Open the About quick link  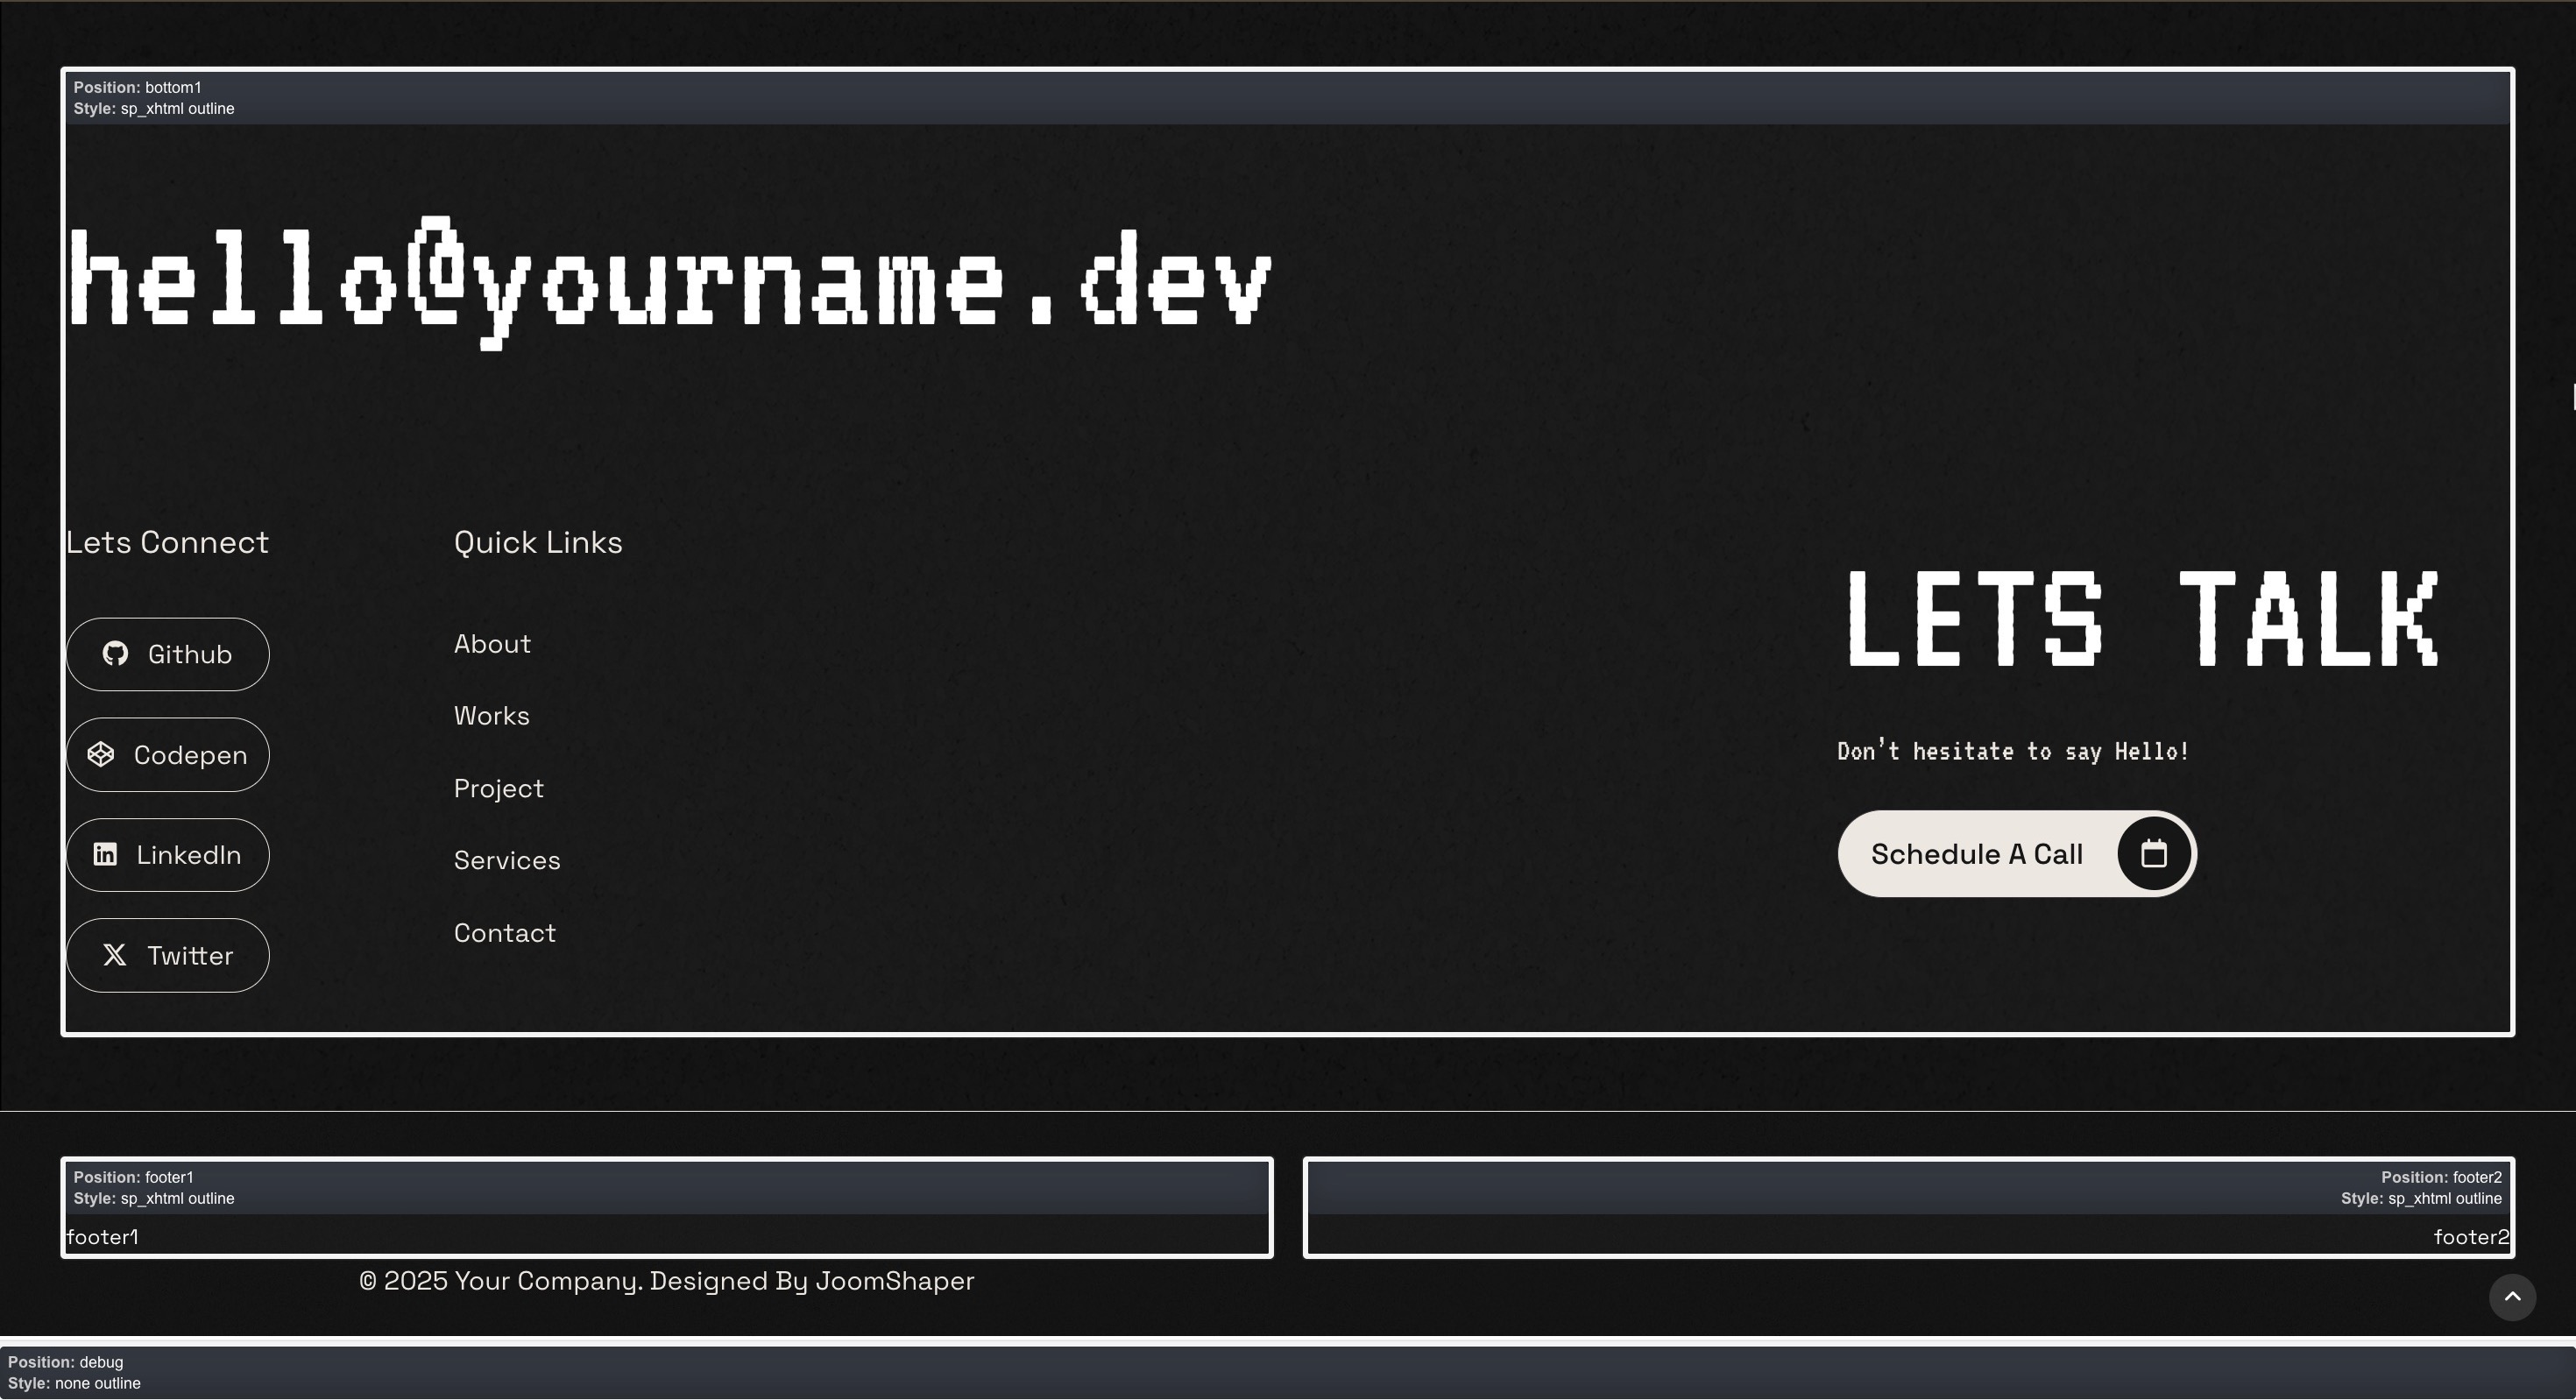click(492, 644)
